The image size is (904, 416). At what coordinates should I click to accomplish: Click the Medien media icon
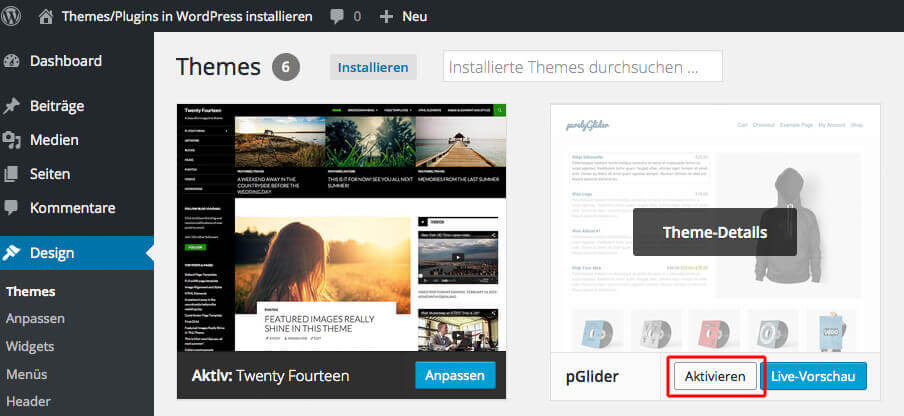coord(11,141)
